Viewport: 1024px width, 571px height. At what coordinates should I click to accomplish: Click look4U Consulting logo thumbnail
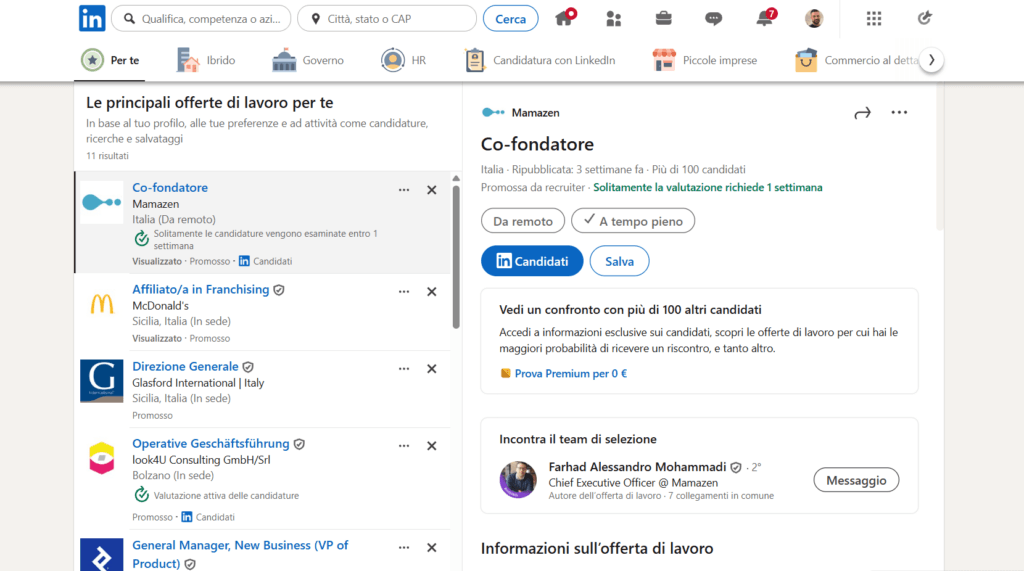pyautogui.click(x=101, y=458)
